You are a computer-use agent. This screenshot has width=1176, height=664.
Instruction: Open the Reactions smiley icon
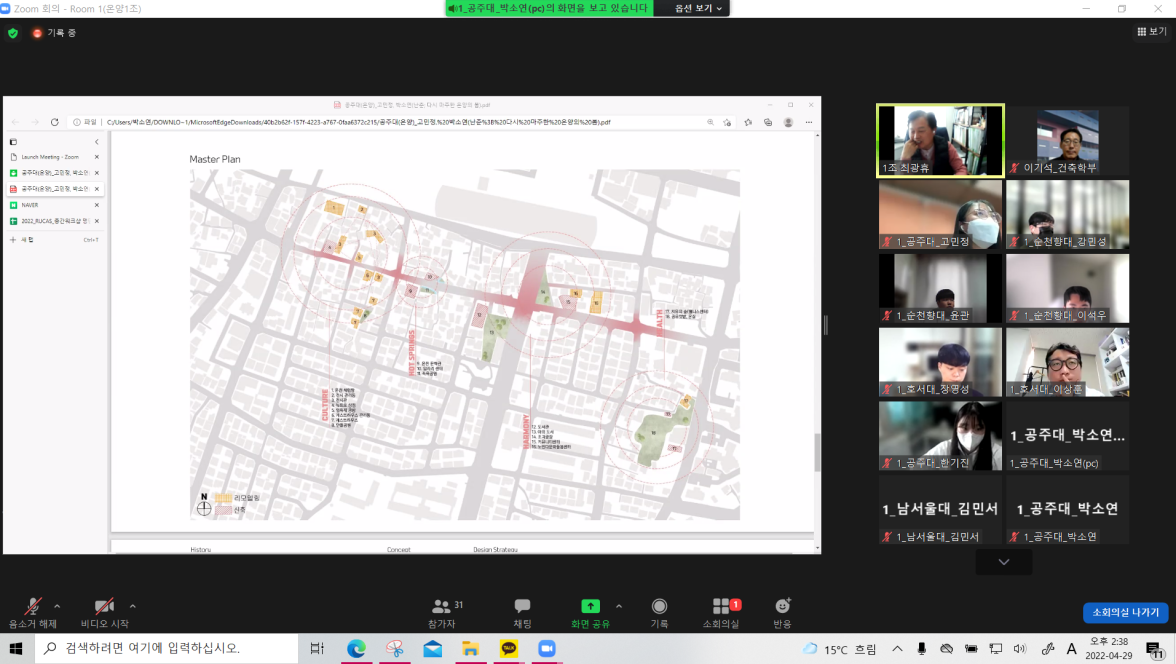782,607
